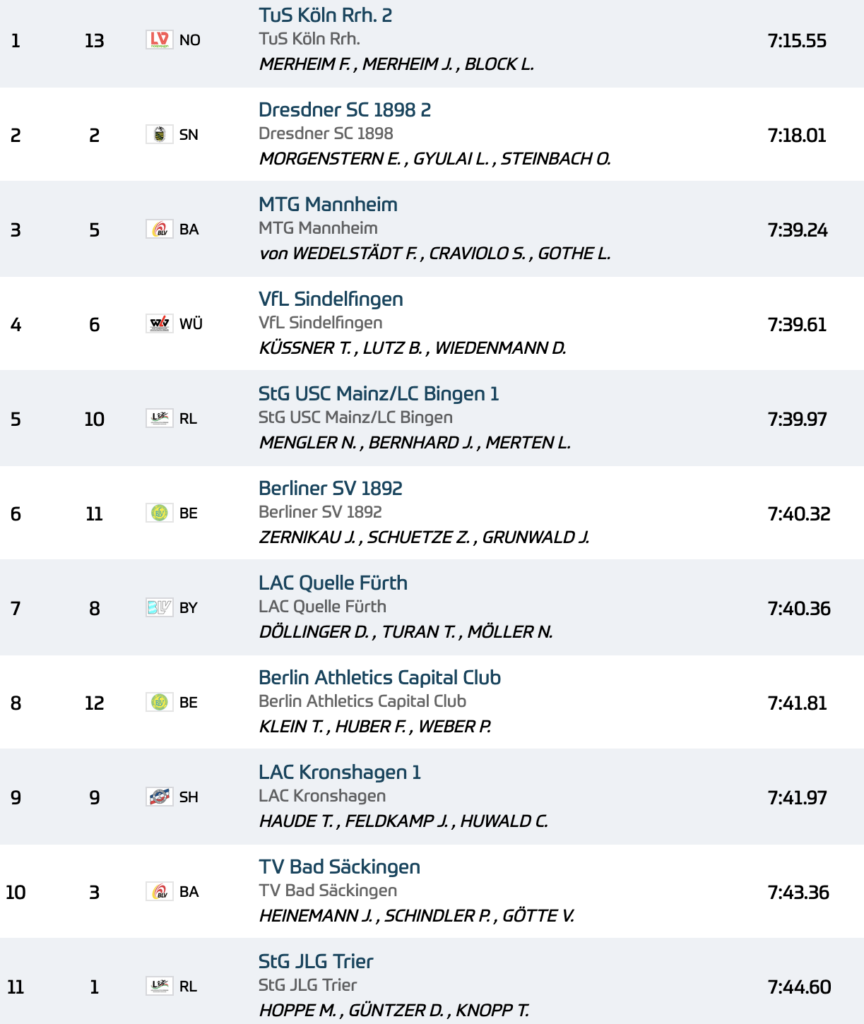Select the 7:15.55 winning time result
This screenshot has width=864, height=1024.
point(797,40)
